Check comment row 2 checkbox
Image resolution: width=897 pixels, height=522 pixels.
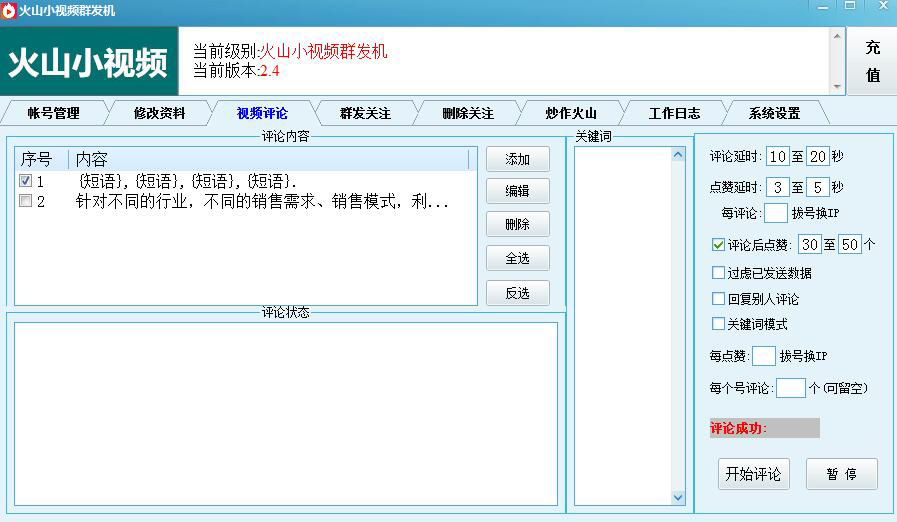coord(25,201)
